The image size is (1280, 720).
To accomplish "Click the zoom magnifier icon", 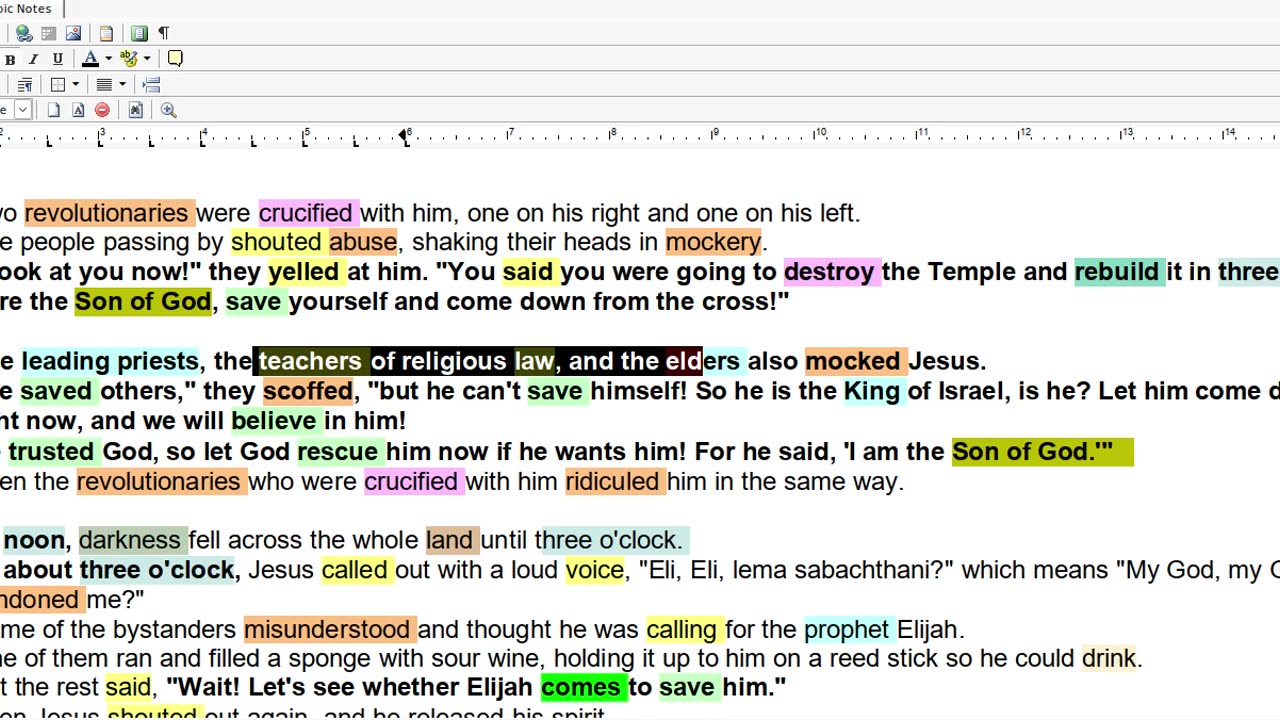I will point(168,110).
